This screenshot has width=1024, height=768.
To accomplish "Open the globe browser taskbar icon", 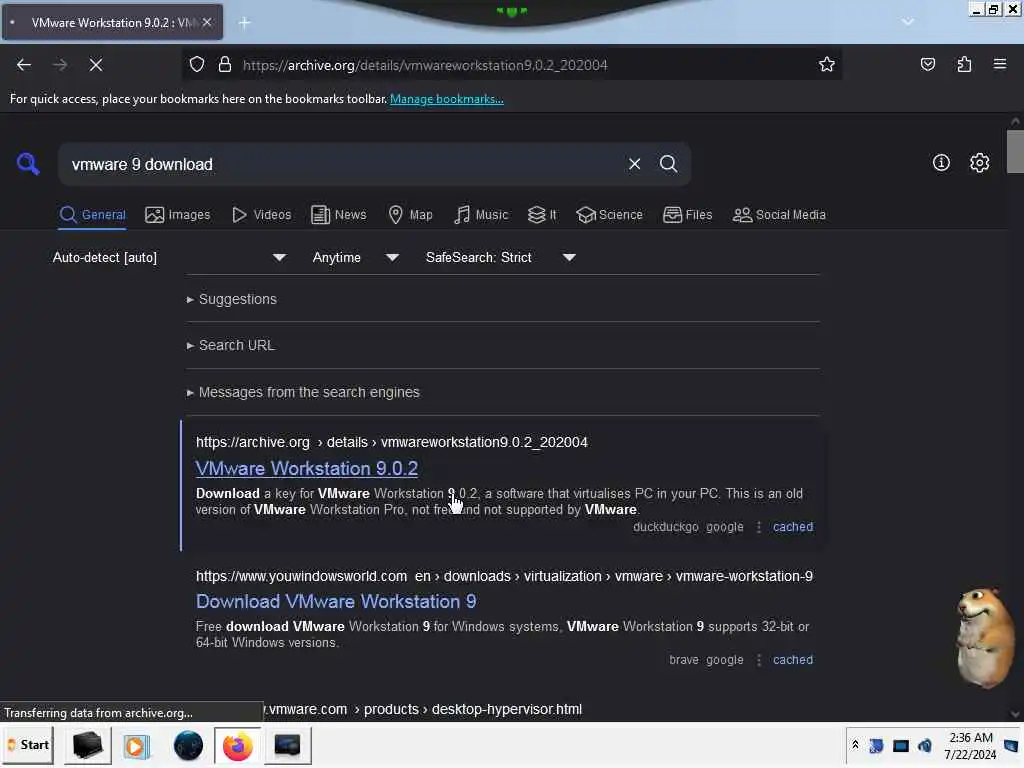I will (x=188, y=745).
